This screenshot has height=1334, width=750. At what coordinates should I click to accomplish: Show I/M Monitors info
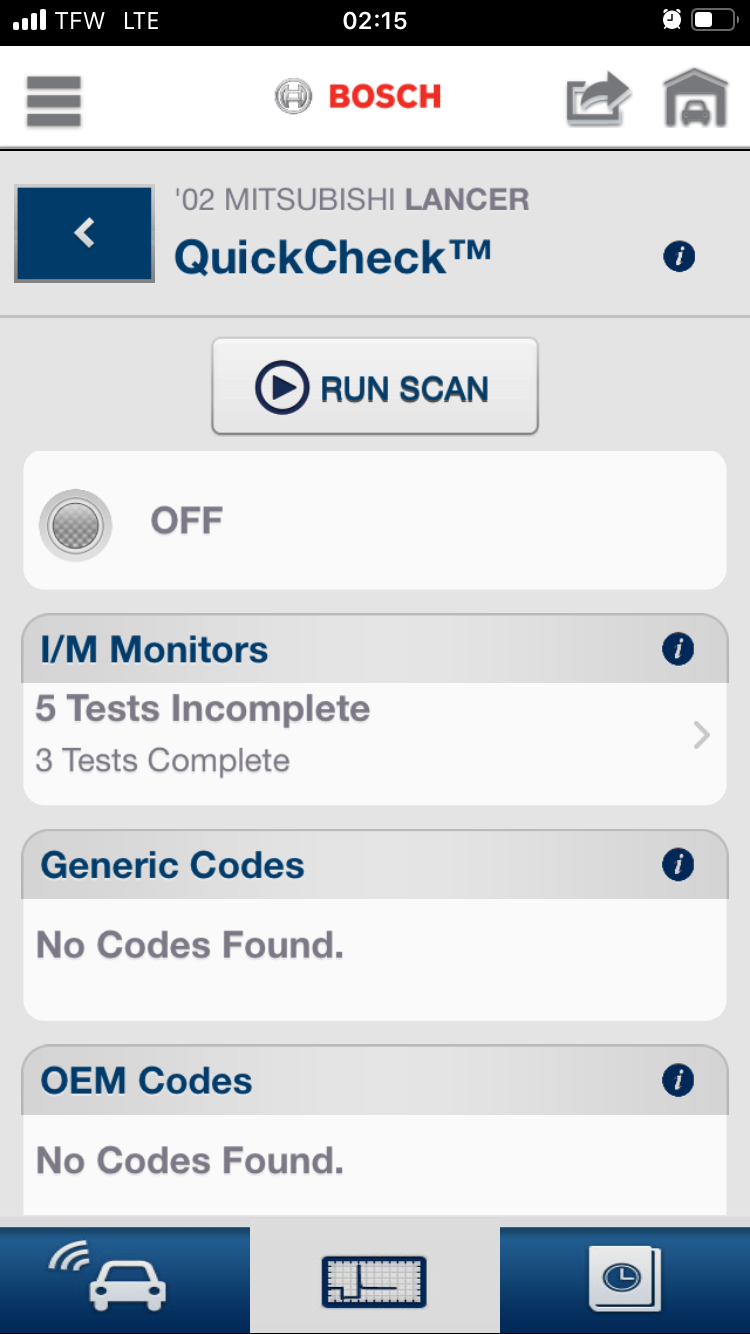point(678,649)
